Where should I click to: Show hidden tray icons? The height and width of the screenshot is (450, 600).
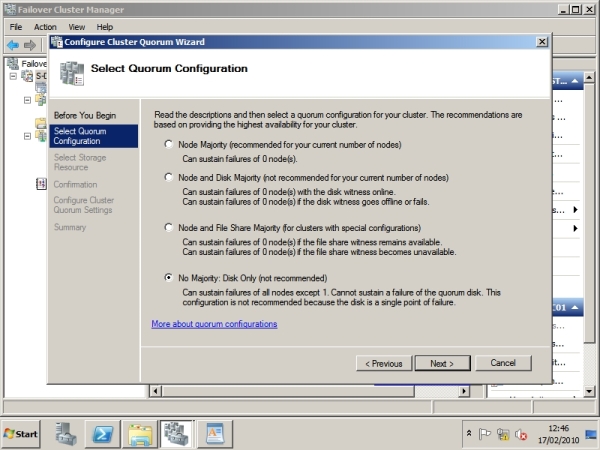pyautogui.click(x=469, y=434)
